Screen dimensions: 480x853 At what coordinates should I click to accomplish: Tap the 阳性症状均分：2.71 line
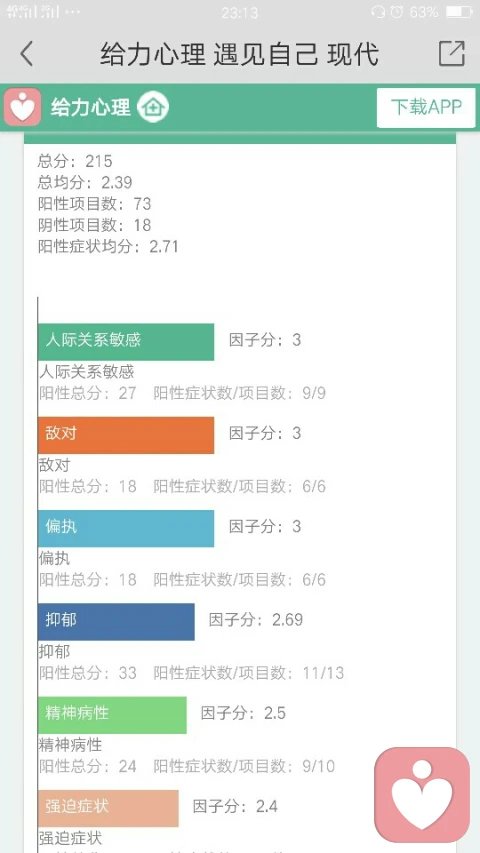coord(108,246)
